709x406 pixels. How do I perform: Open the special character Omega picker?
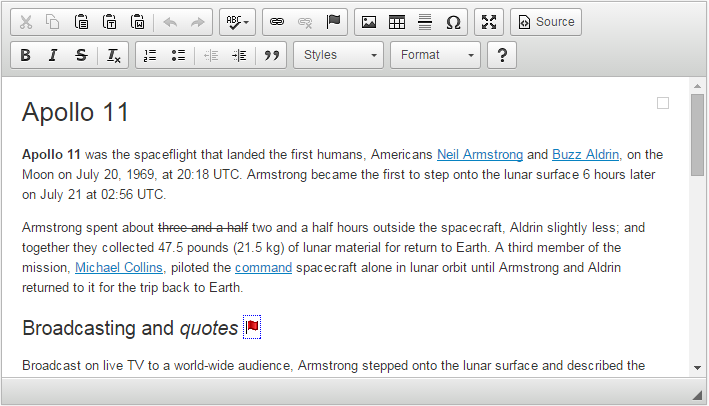pos(453,22)
